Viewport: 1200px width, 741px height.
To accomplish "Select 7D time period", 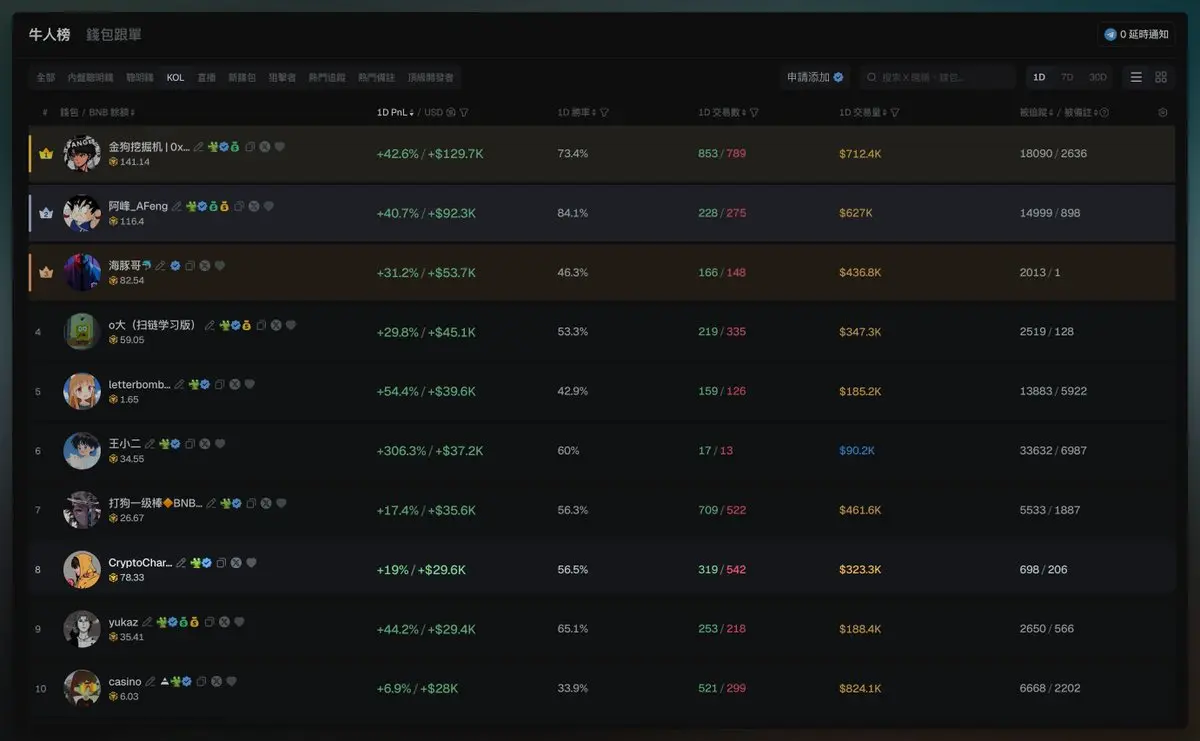I will click(x=1067, y=77).
